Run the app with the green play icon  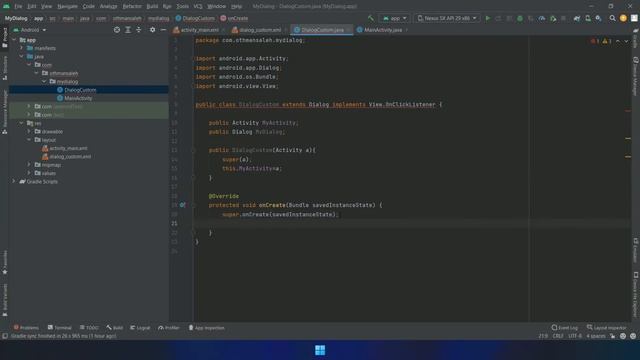[x=487, y=18]
